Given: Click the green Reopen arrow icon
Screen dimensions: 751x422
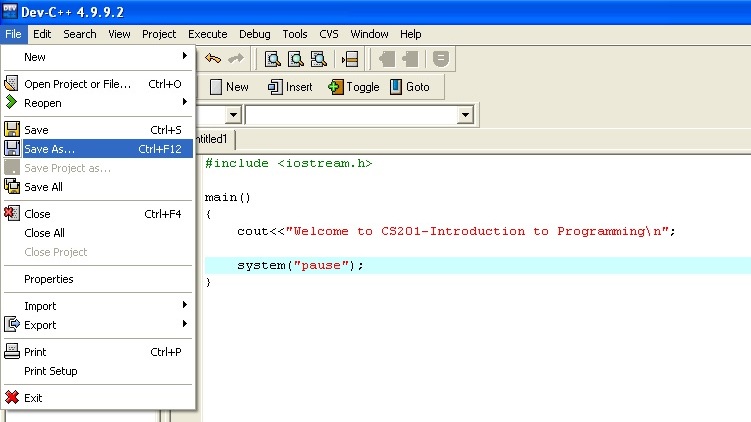Looking at the screenshot, I should (x=11, y=102).
